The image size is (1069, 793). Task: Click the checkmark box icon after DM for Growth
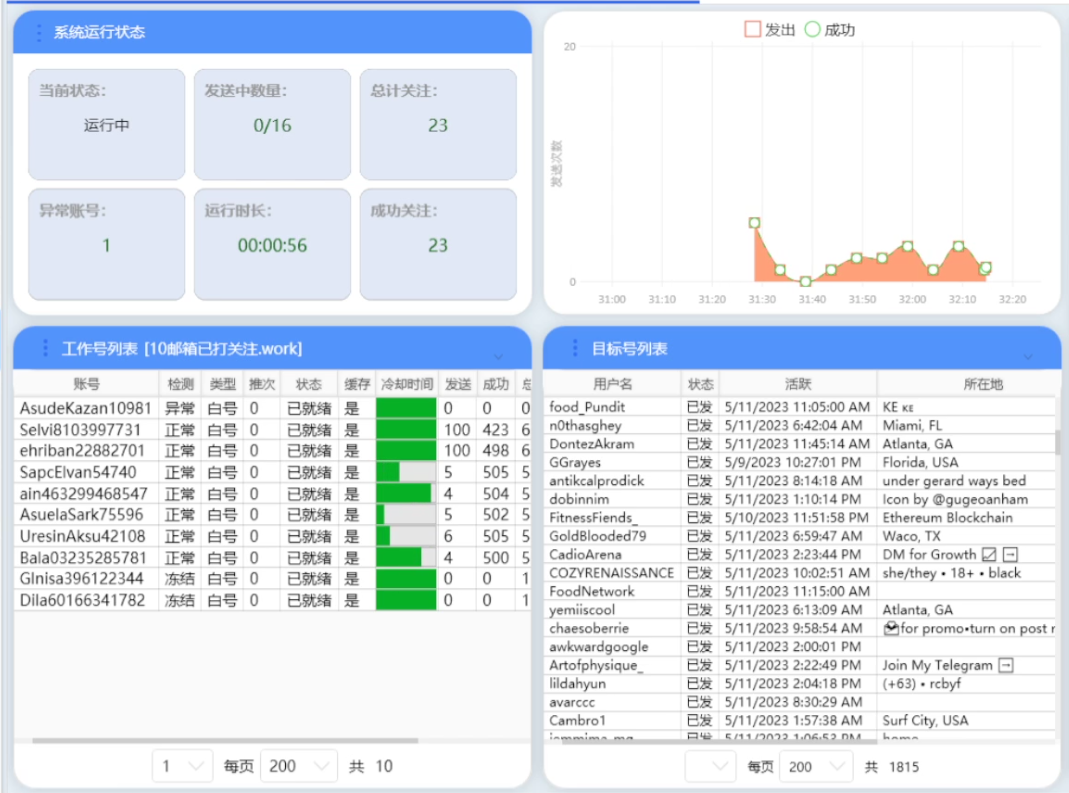[x=988, y=554]
